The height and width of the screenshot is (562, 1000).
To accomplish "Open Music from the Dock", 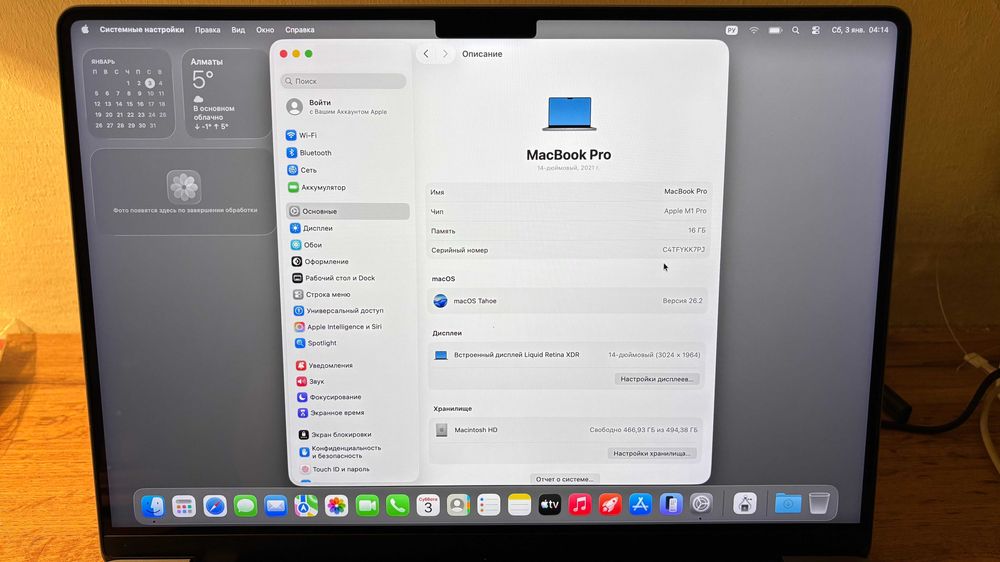I will click(x=580, y=505).
